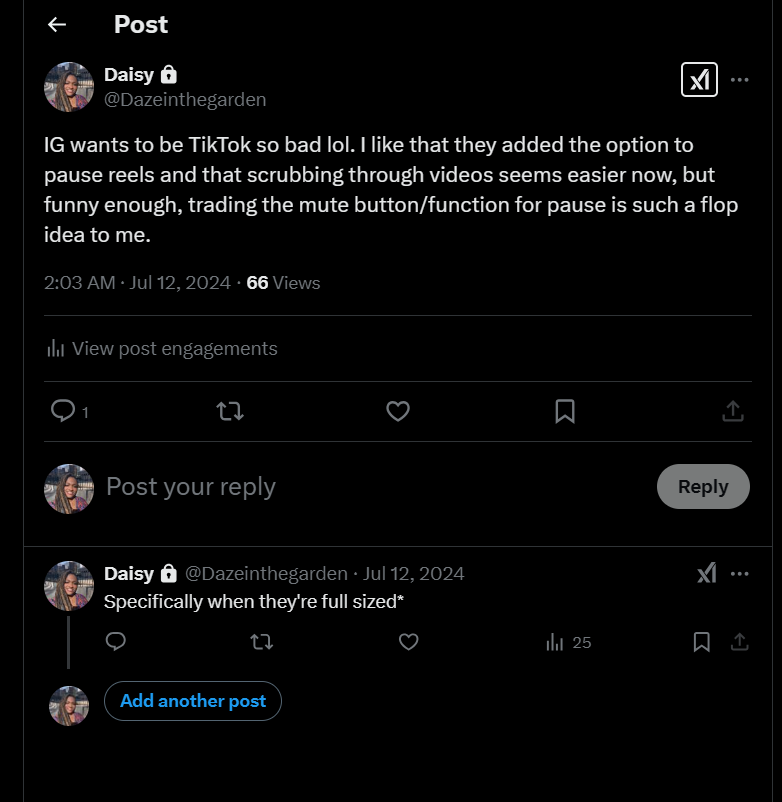Bookmark the reply post
The width and height of the screenshot is (782, 802).
point(702,642)
